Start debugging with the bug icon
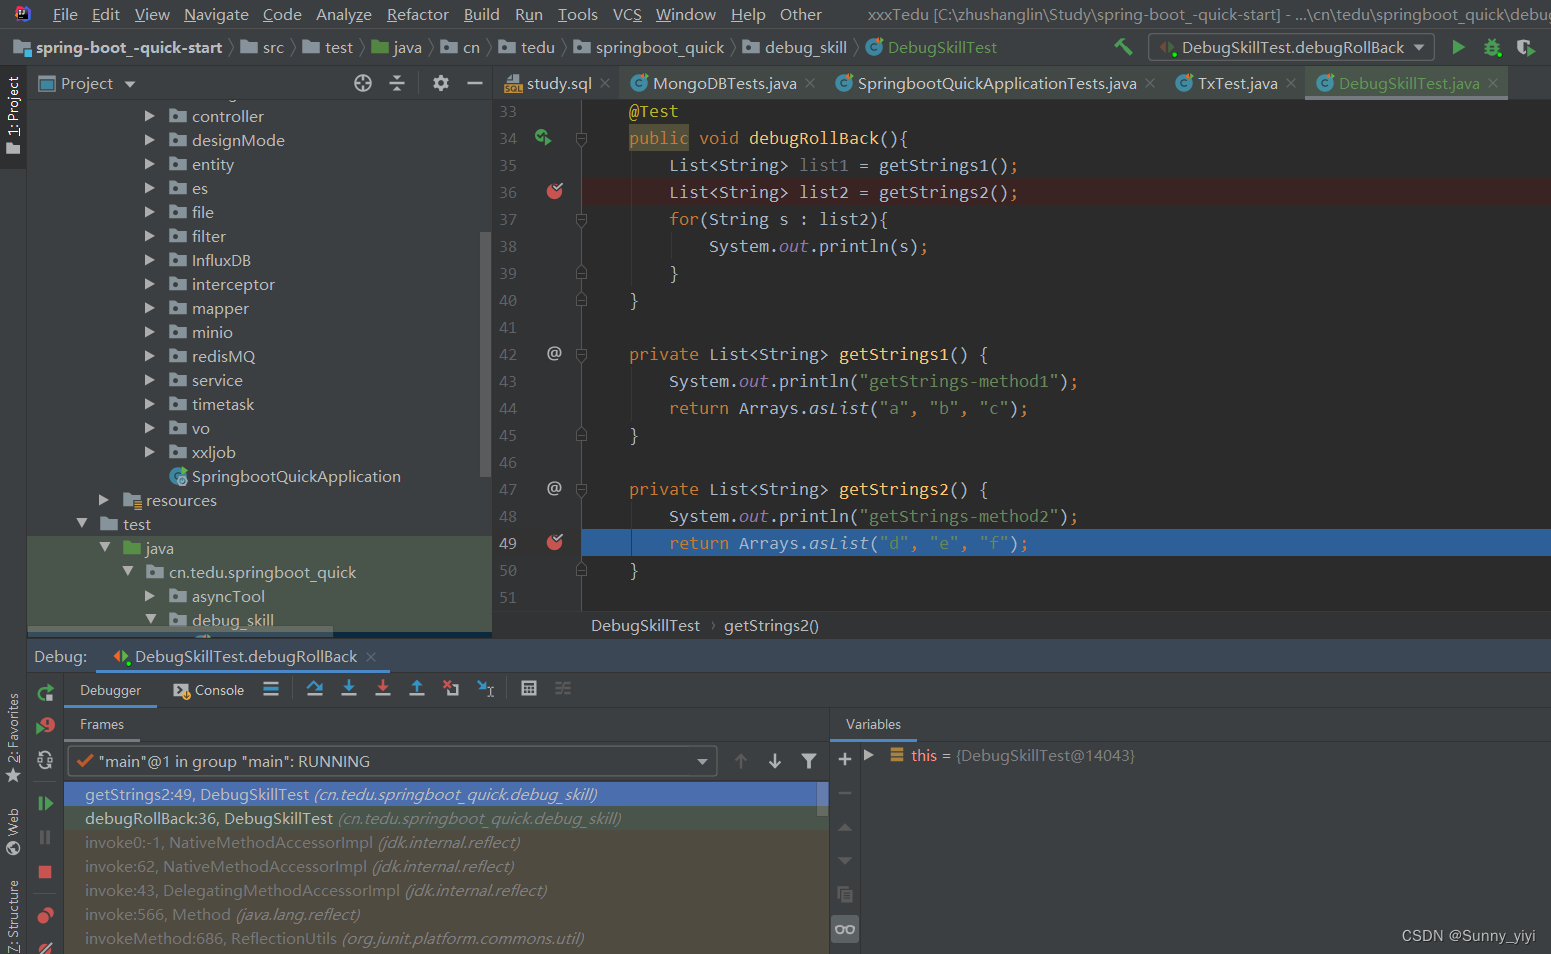Viewport: 1551px width, 954px height. pos(1492,47)
